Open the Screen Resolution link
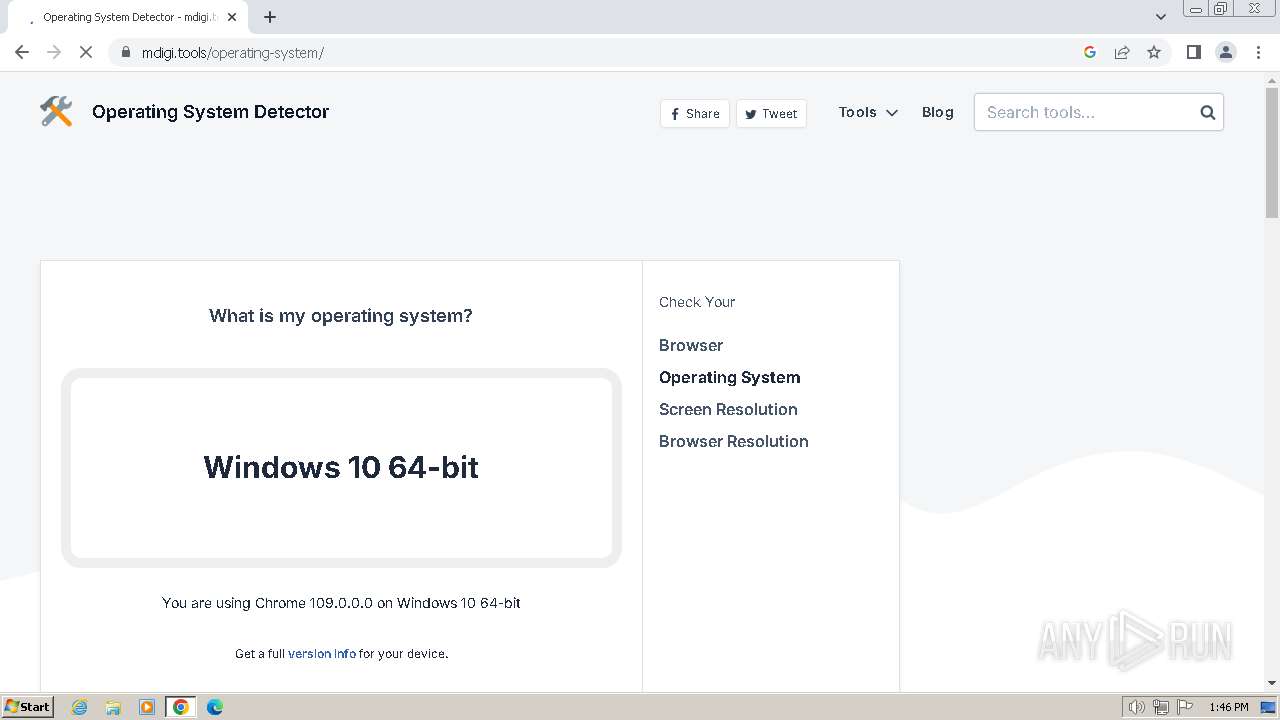This screenshot has height=720, width=1280. [728, 409]
